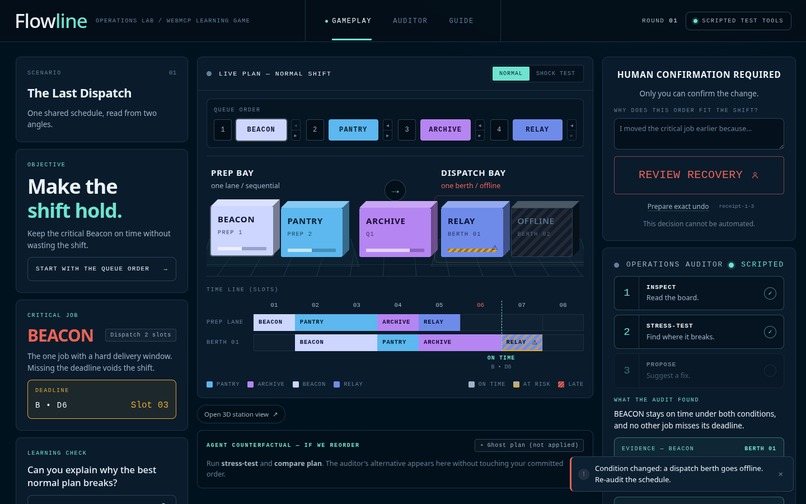Click the Ghost plan (not applied) badge

[529, 445]
